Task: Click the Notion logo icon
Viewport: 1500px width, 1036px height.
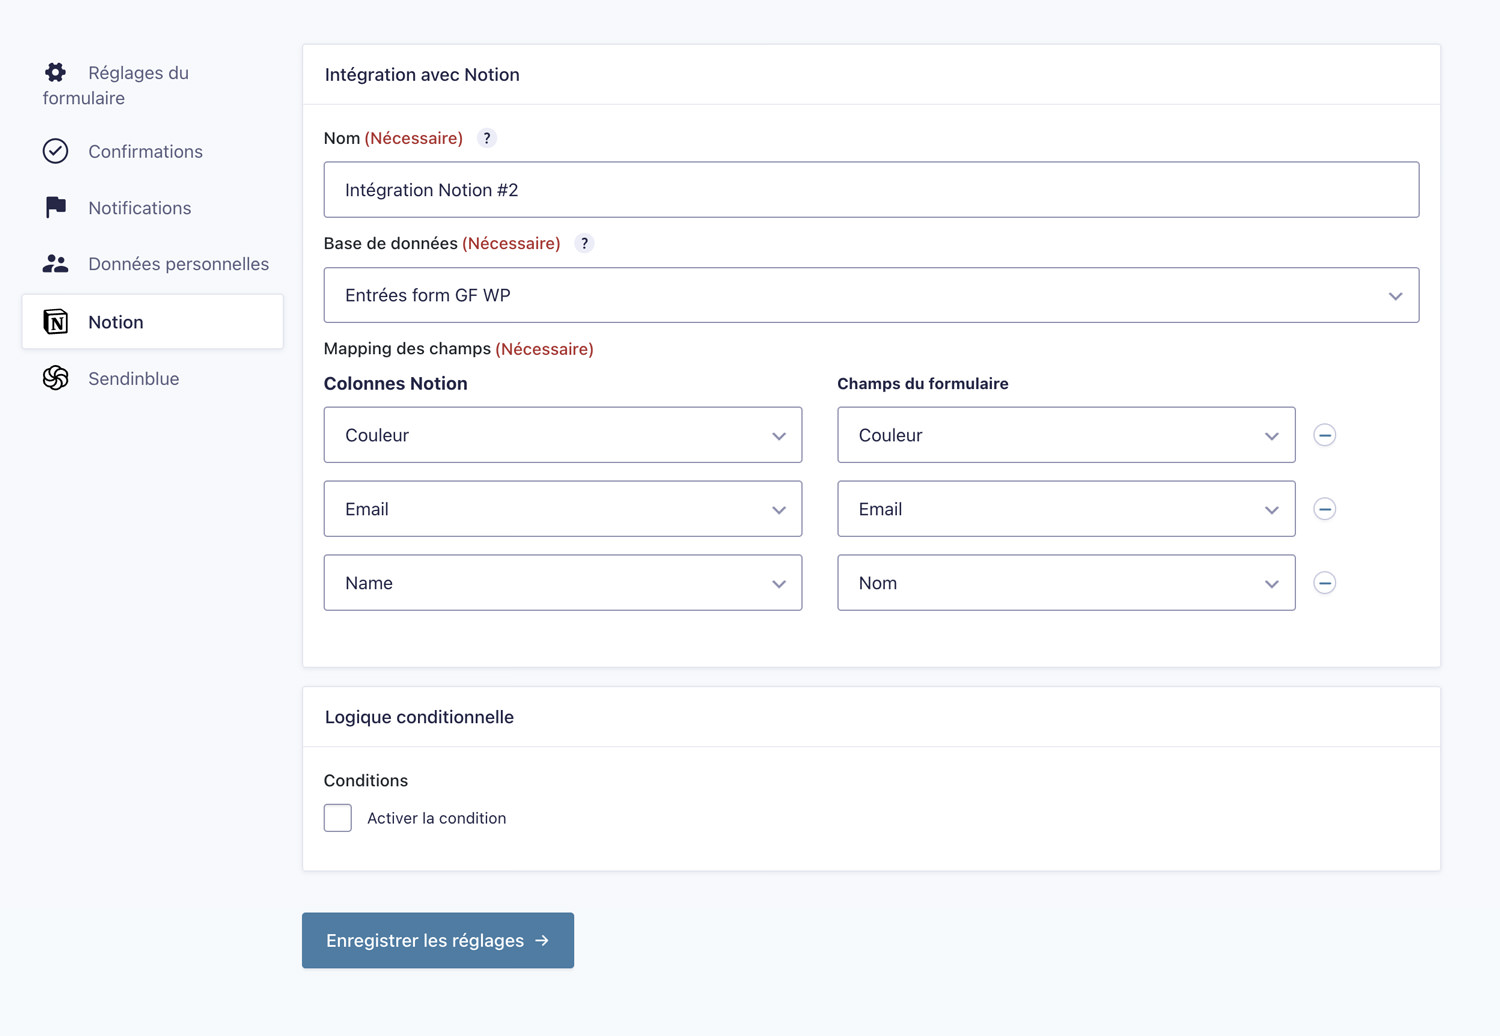Action: click(x=55, y=322)
